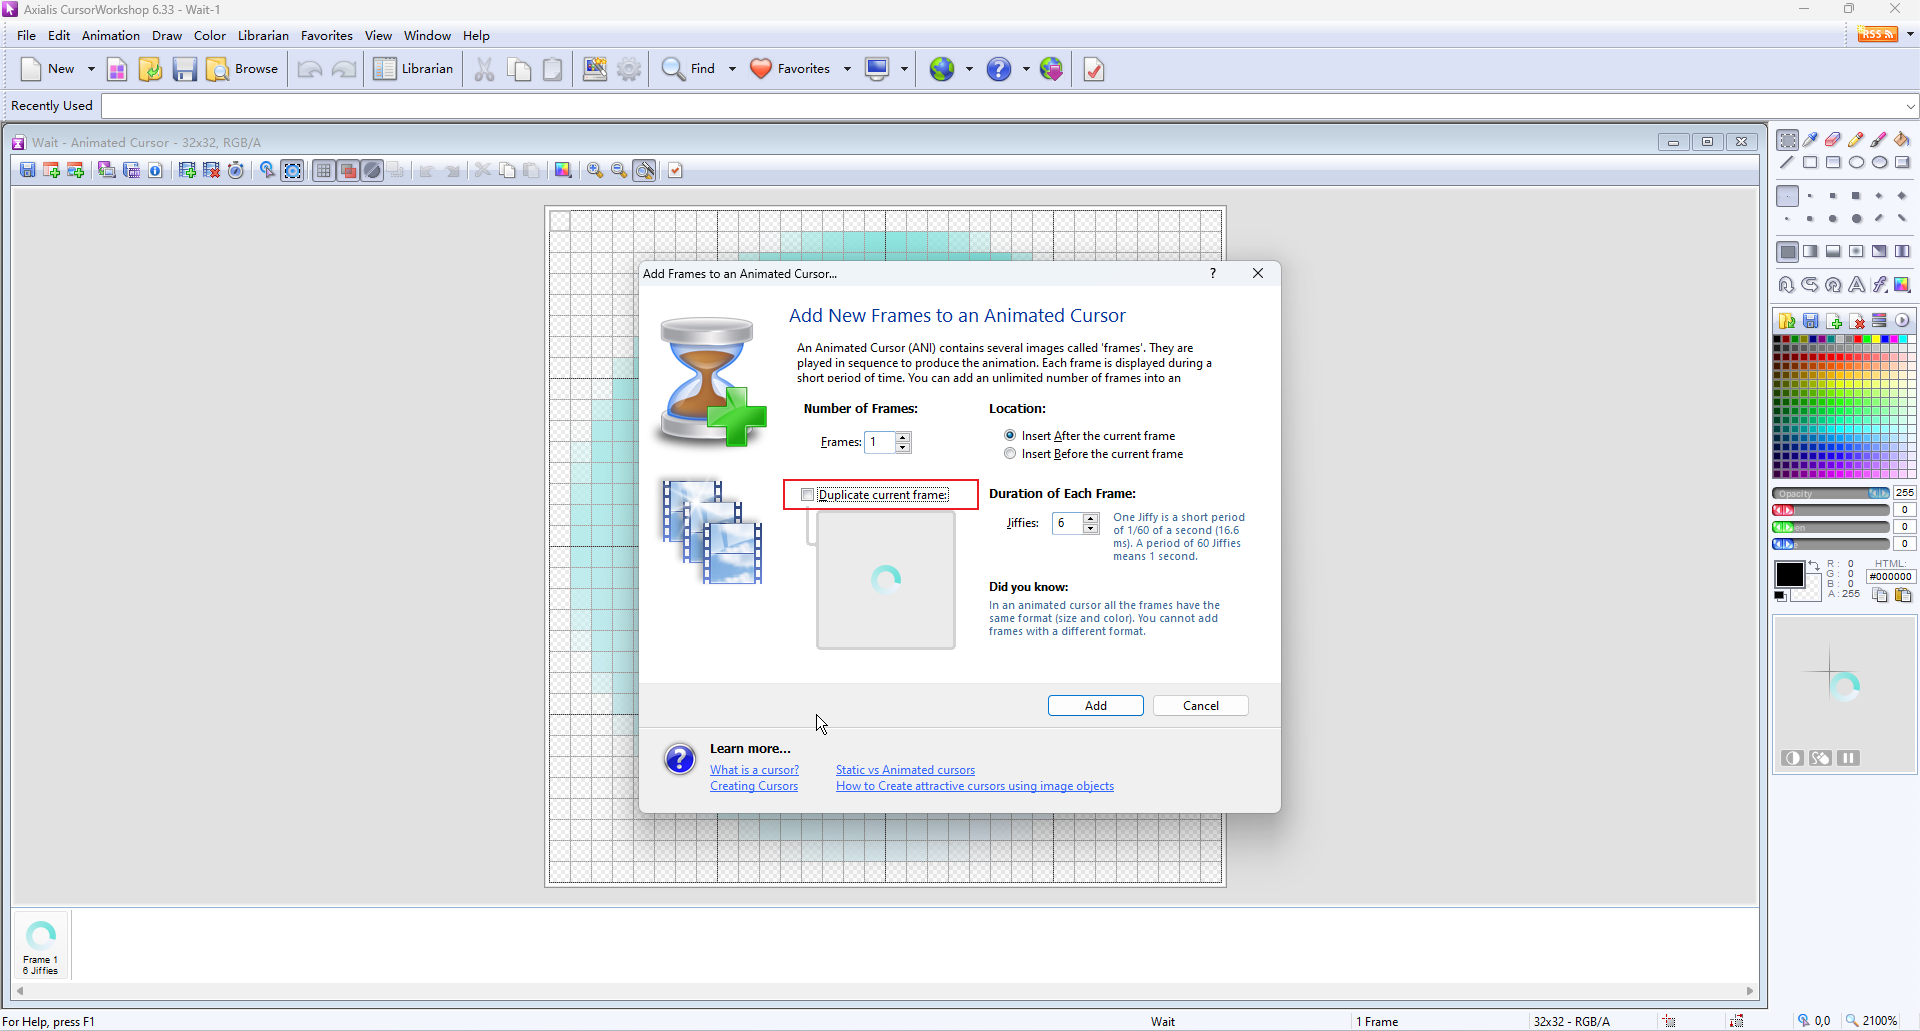Select Insert After the current frame
Screen dimensions: 1920x1031
coord(1010,436)
